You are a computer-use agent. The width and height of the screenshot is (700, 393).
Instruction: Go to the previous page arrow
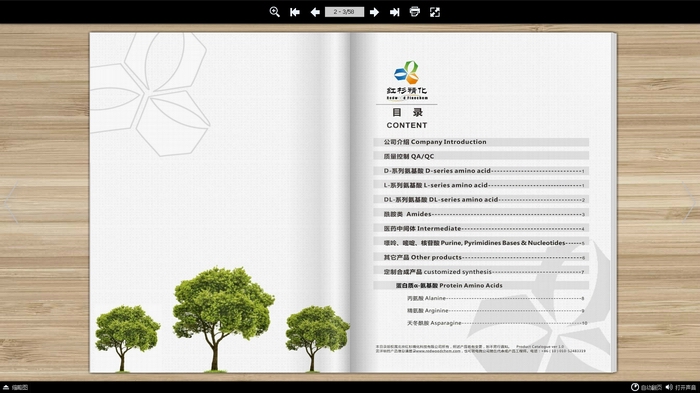coord(315,12)
